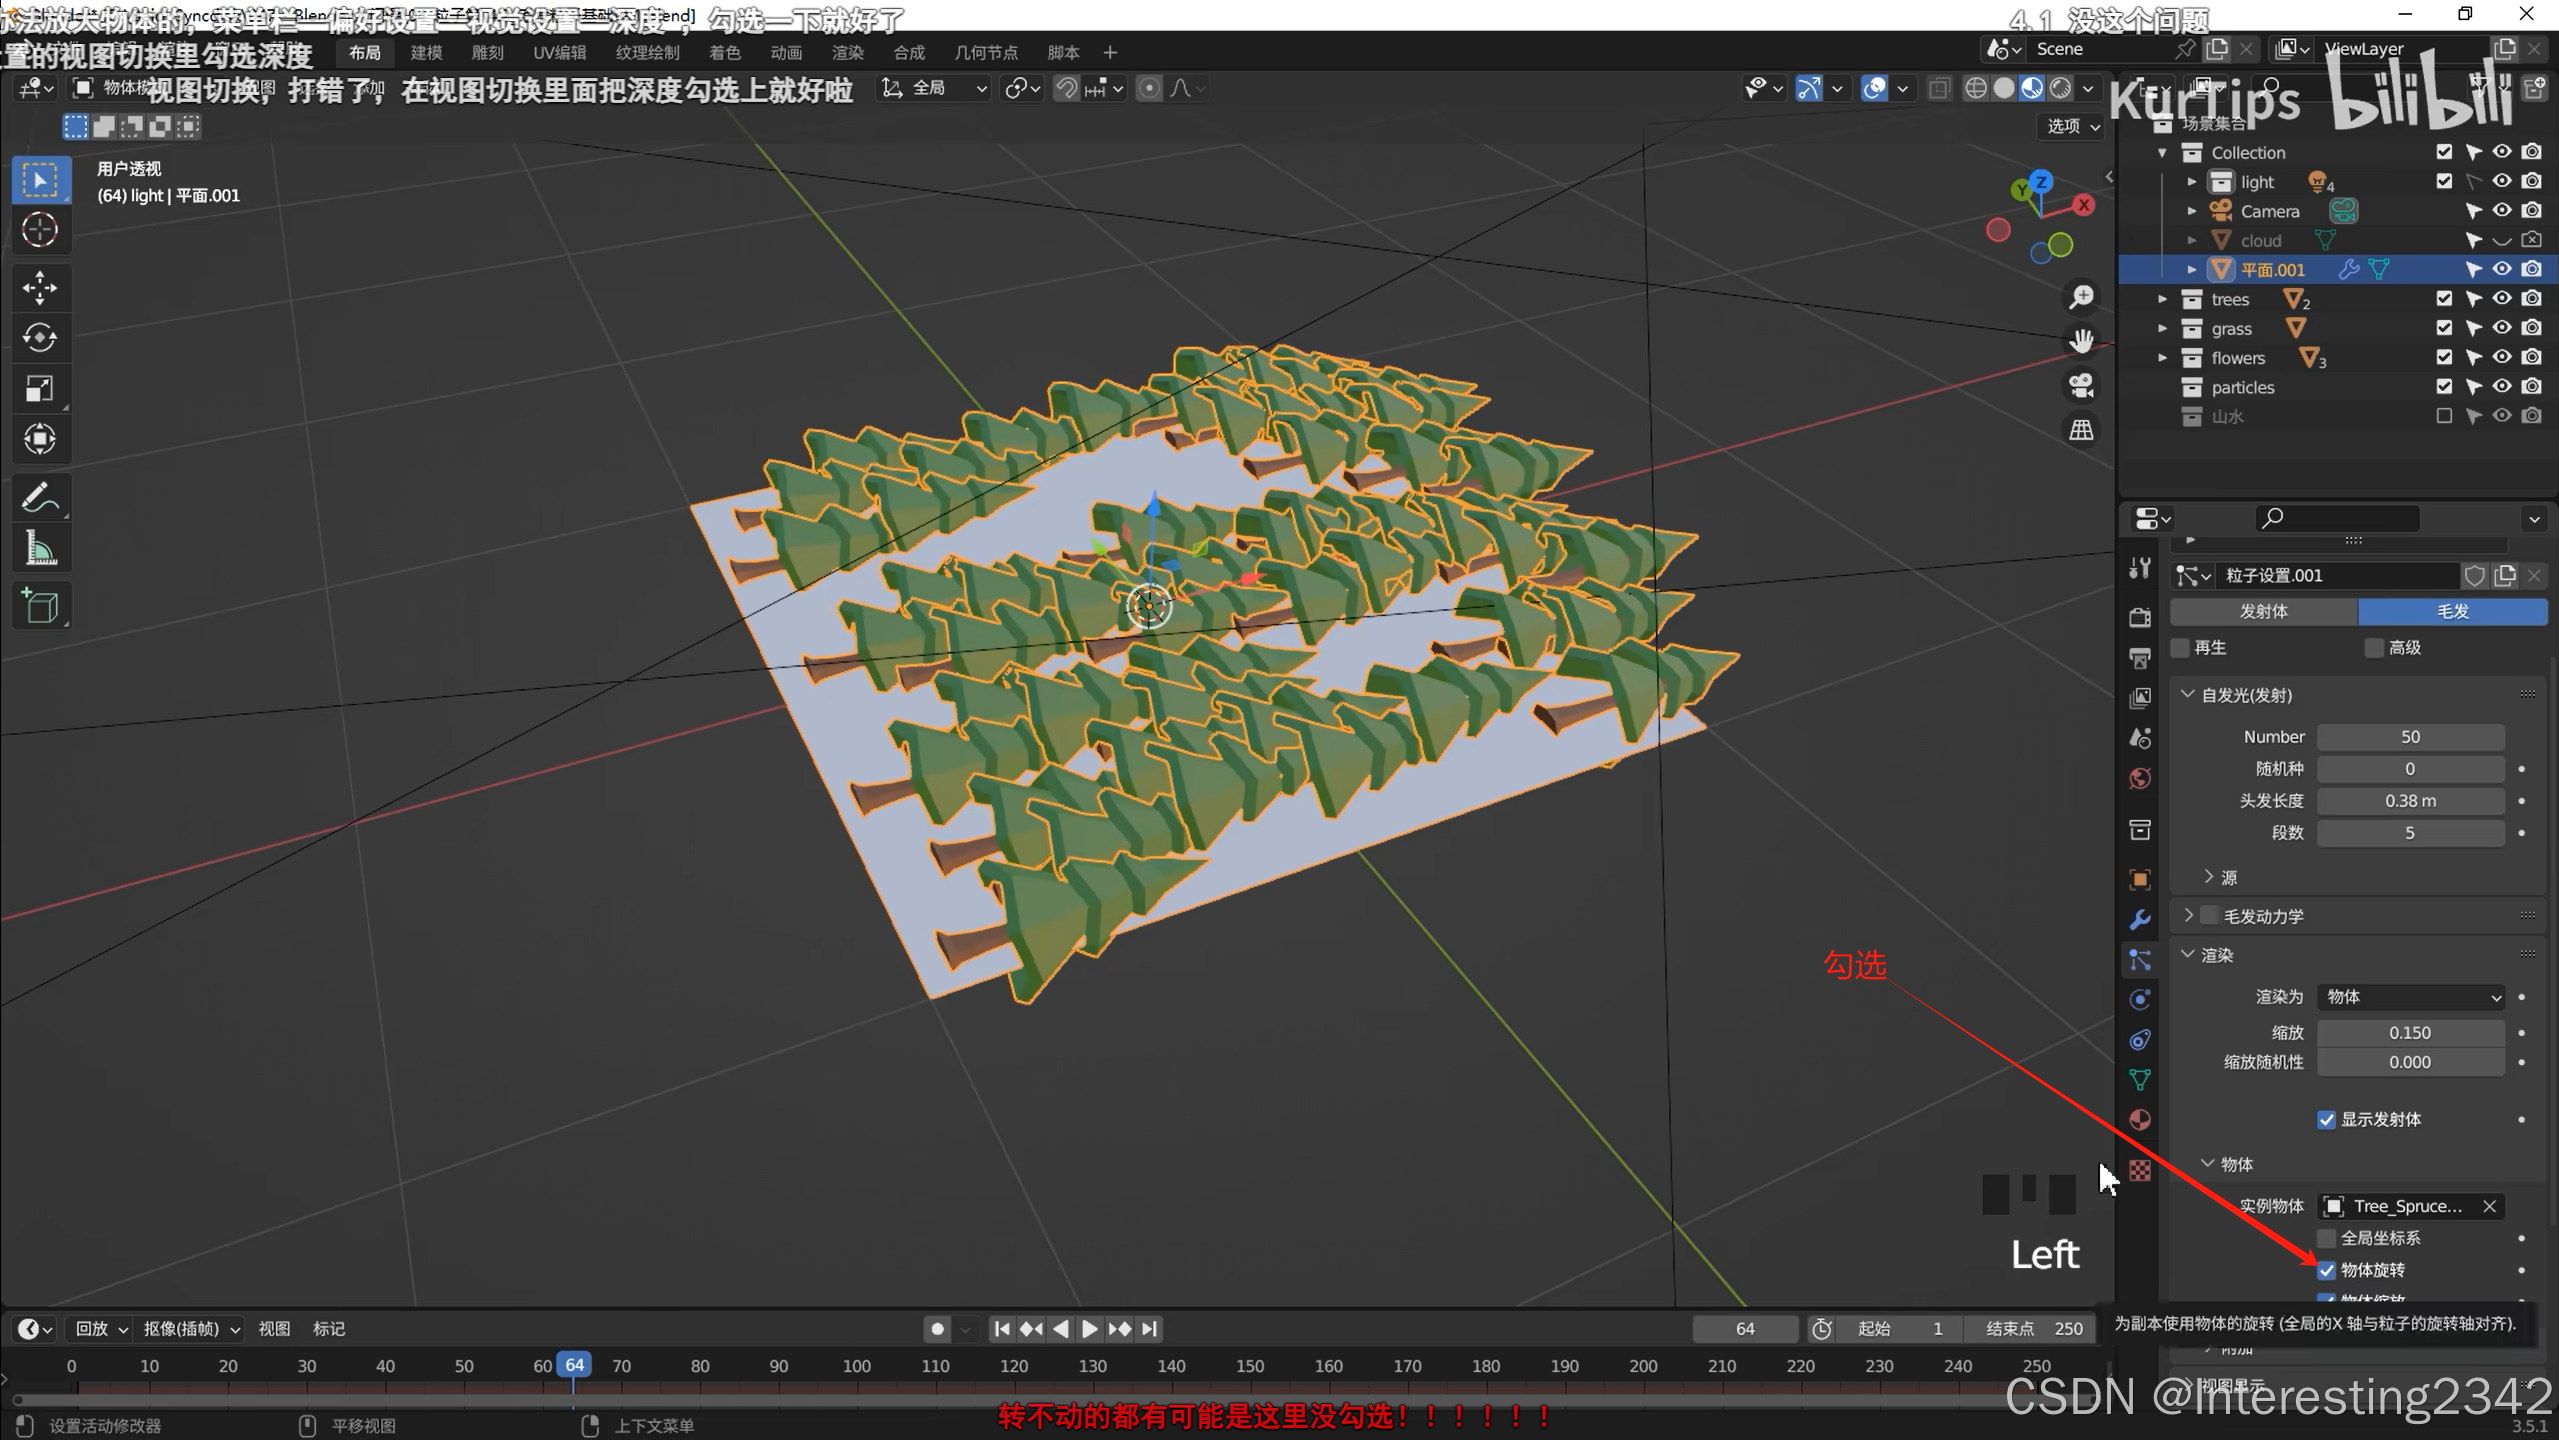Image resolution: width=2559 pixels, height=1440 pixels.
Task: Expand the flowers collection in outliner
Action: pos(2162,358)
